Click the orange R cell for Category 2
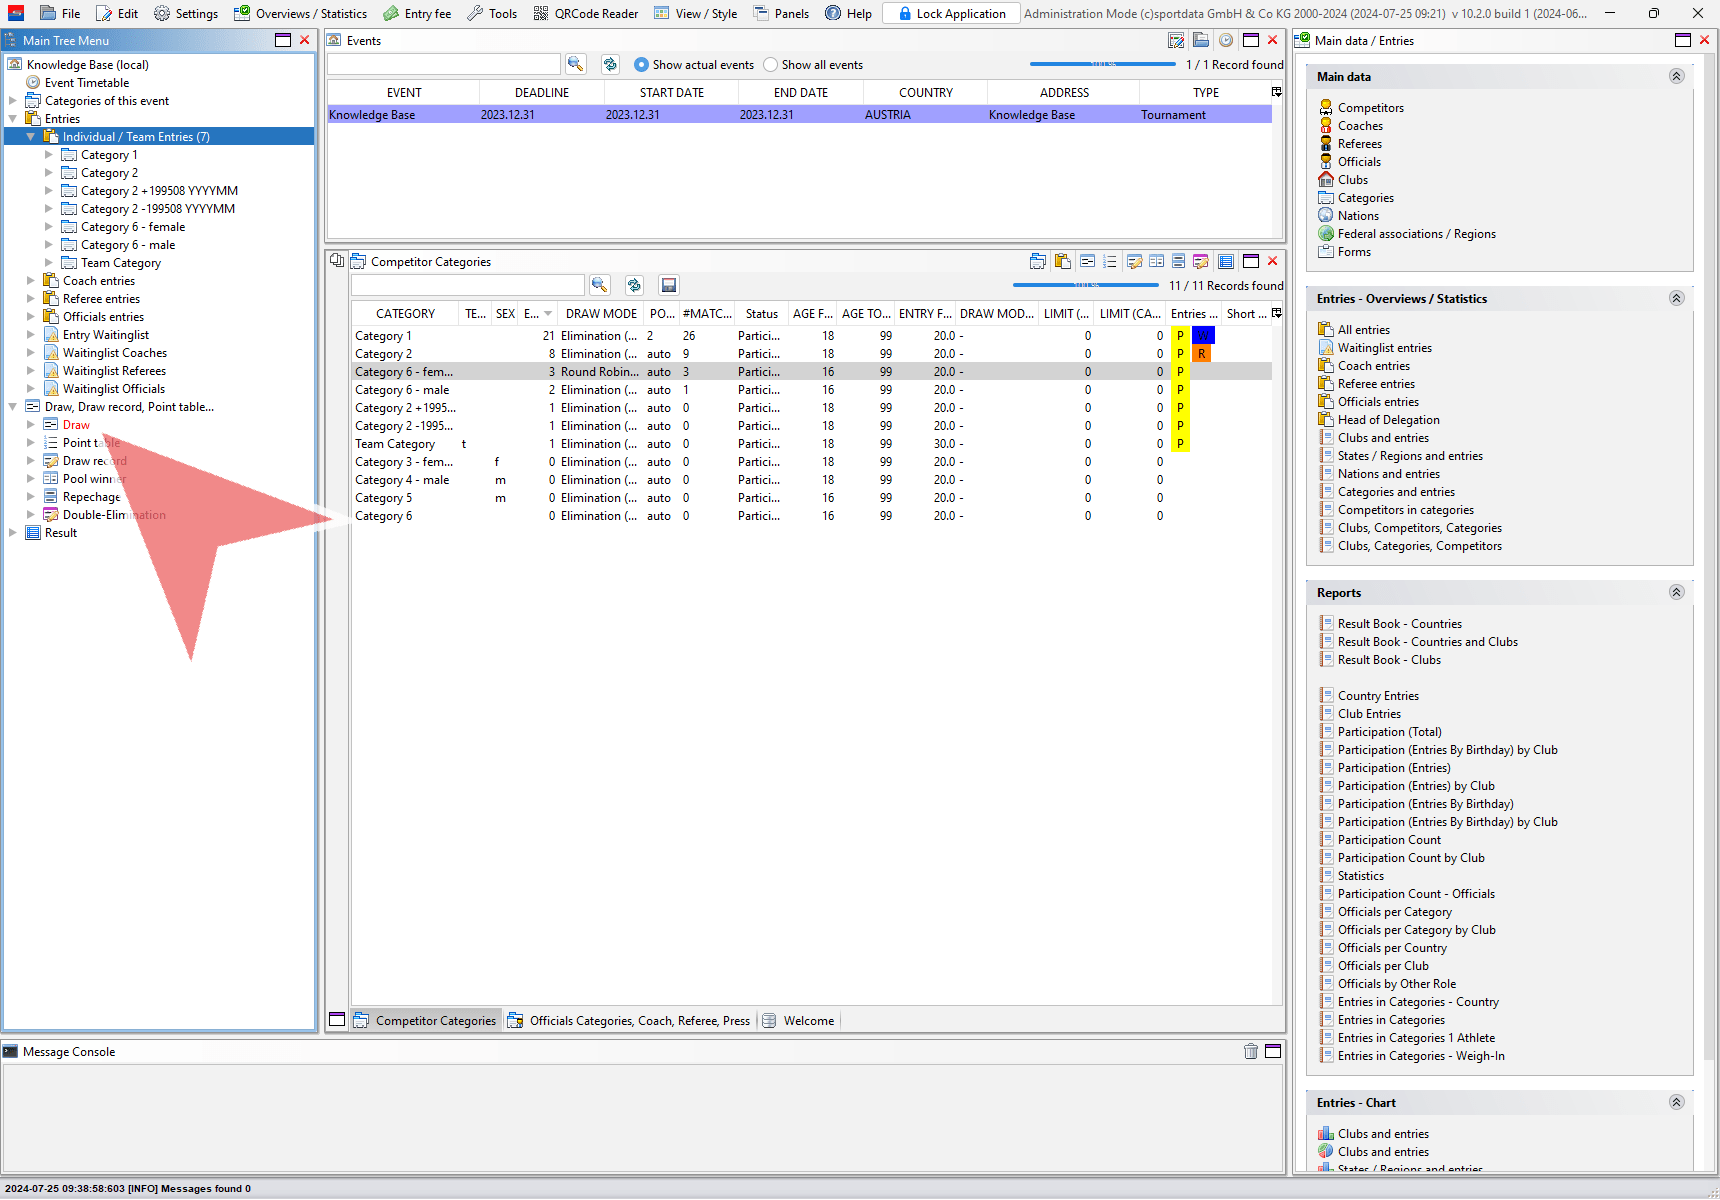The width and height of the screenshot is (1720, 1200). (1201, 354)
